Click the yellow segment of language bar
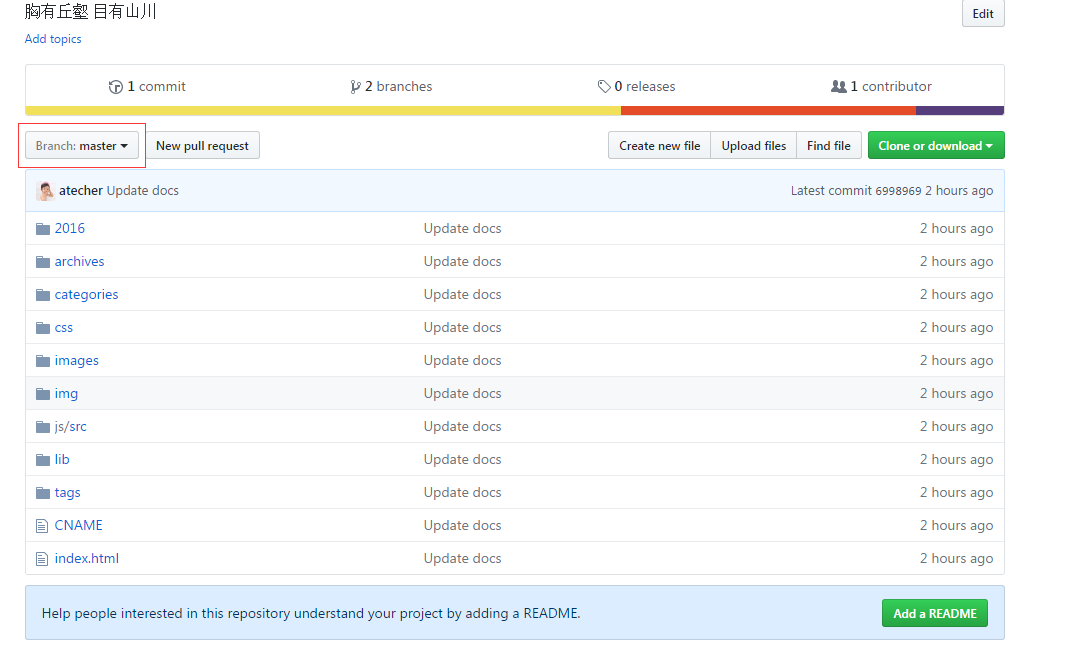Screen dimensions: 1092x657 pos(322,111)
